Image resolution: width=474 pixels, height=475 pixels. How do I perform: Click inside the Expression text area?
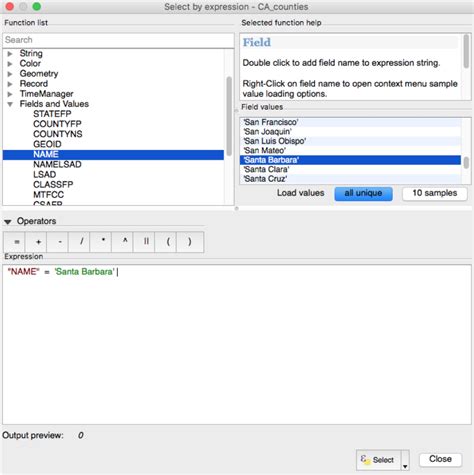coord(237,344)
